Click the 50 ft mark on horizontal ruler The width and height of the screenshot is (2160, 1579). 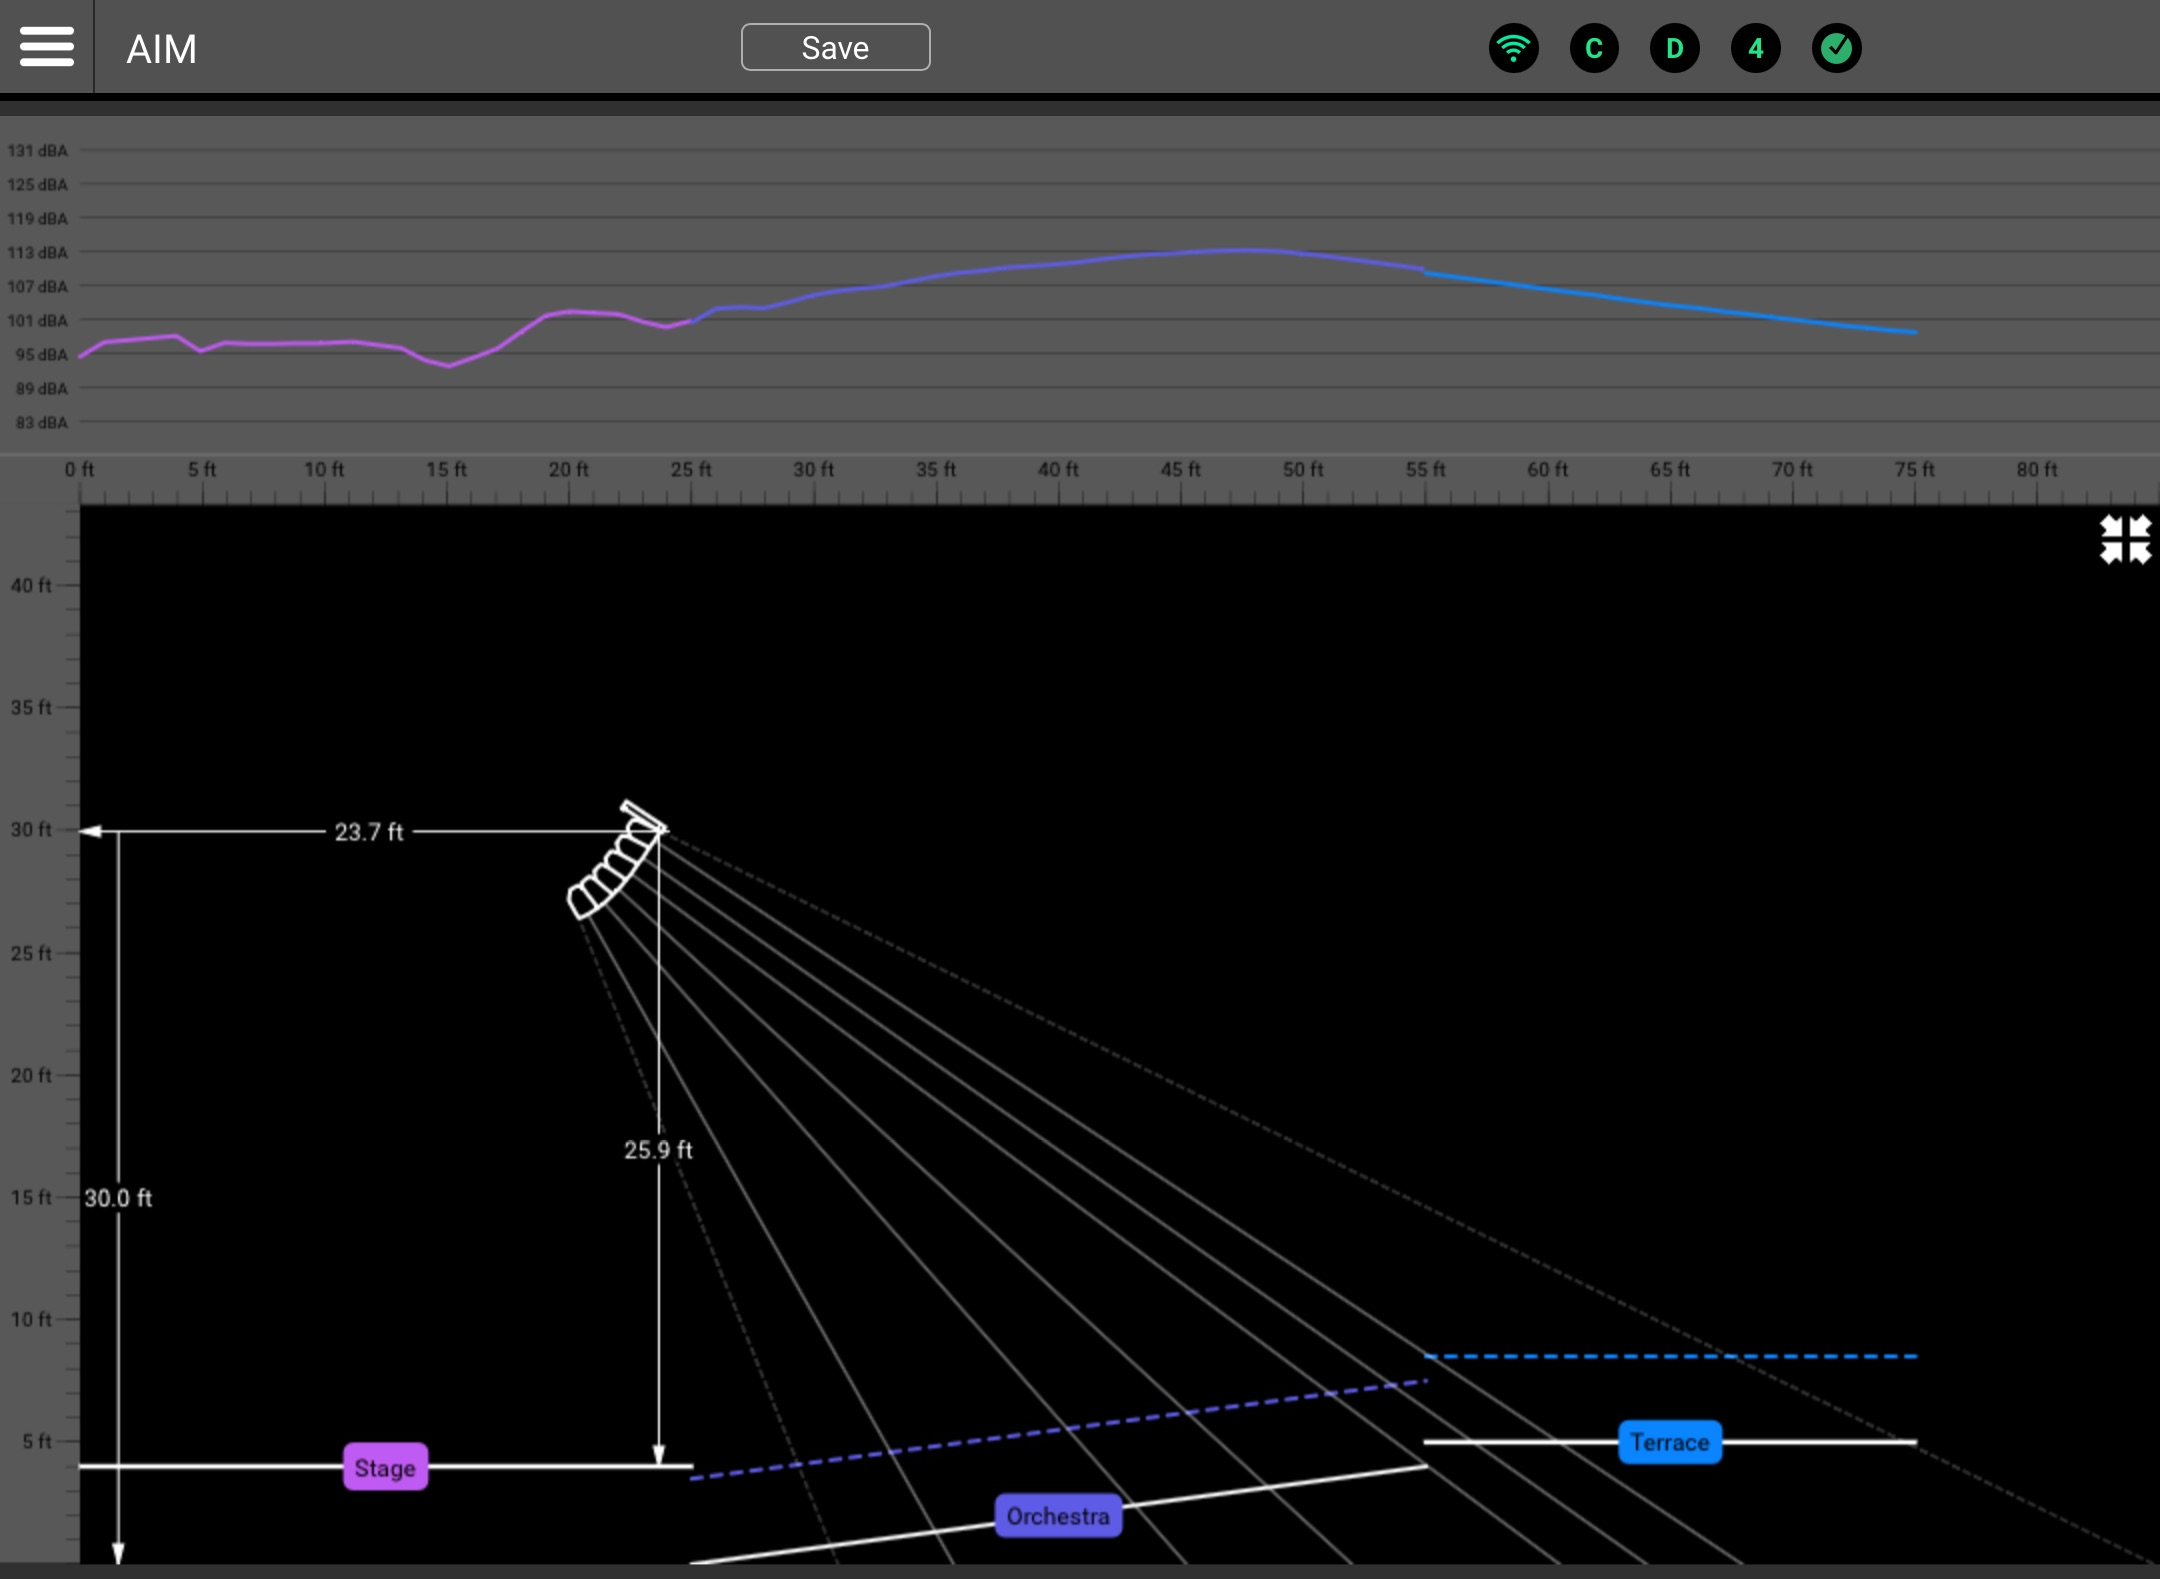(1303, 470)
